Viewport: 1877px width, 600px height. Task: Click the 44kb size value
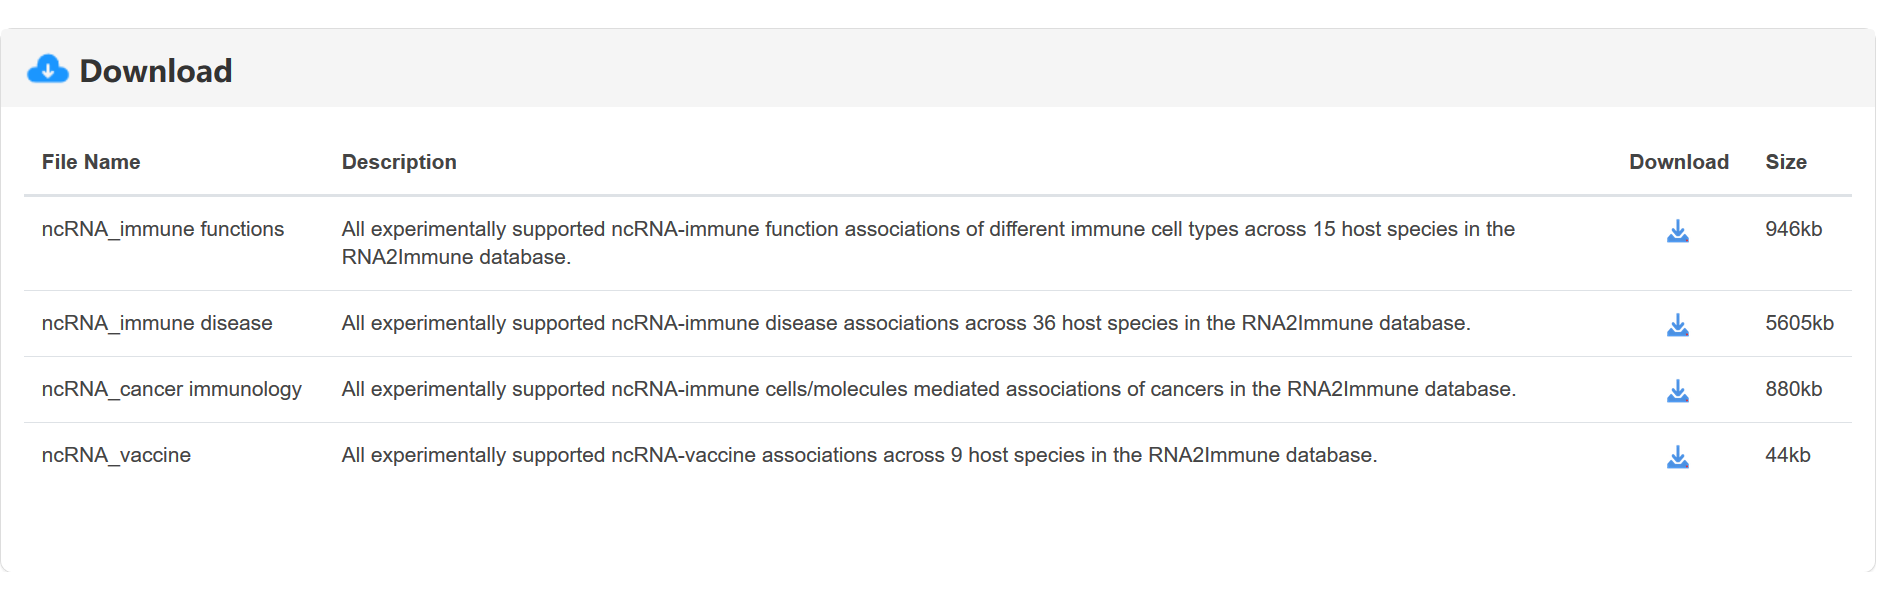(1788, 455)
